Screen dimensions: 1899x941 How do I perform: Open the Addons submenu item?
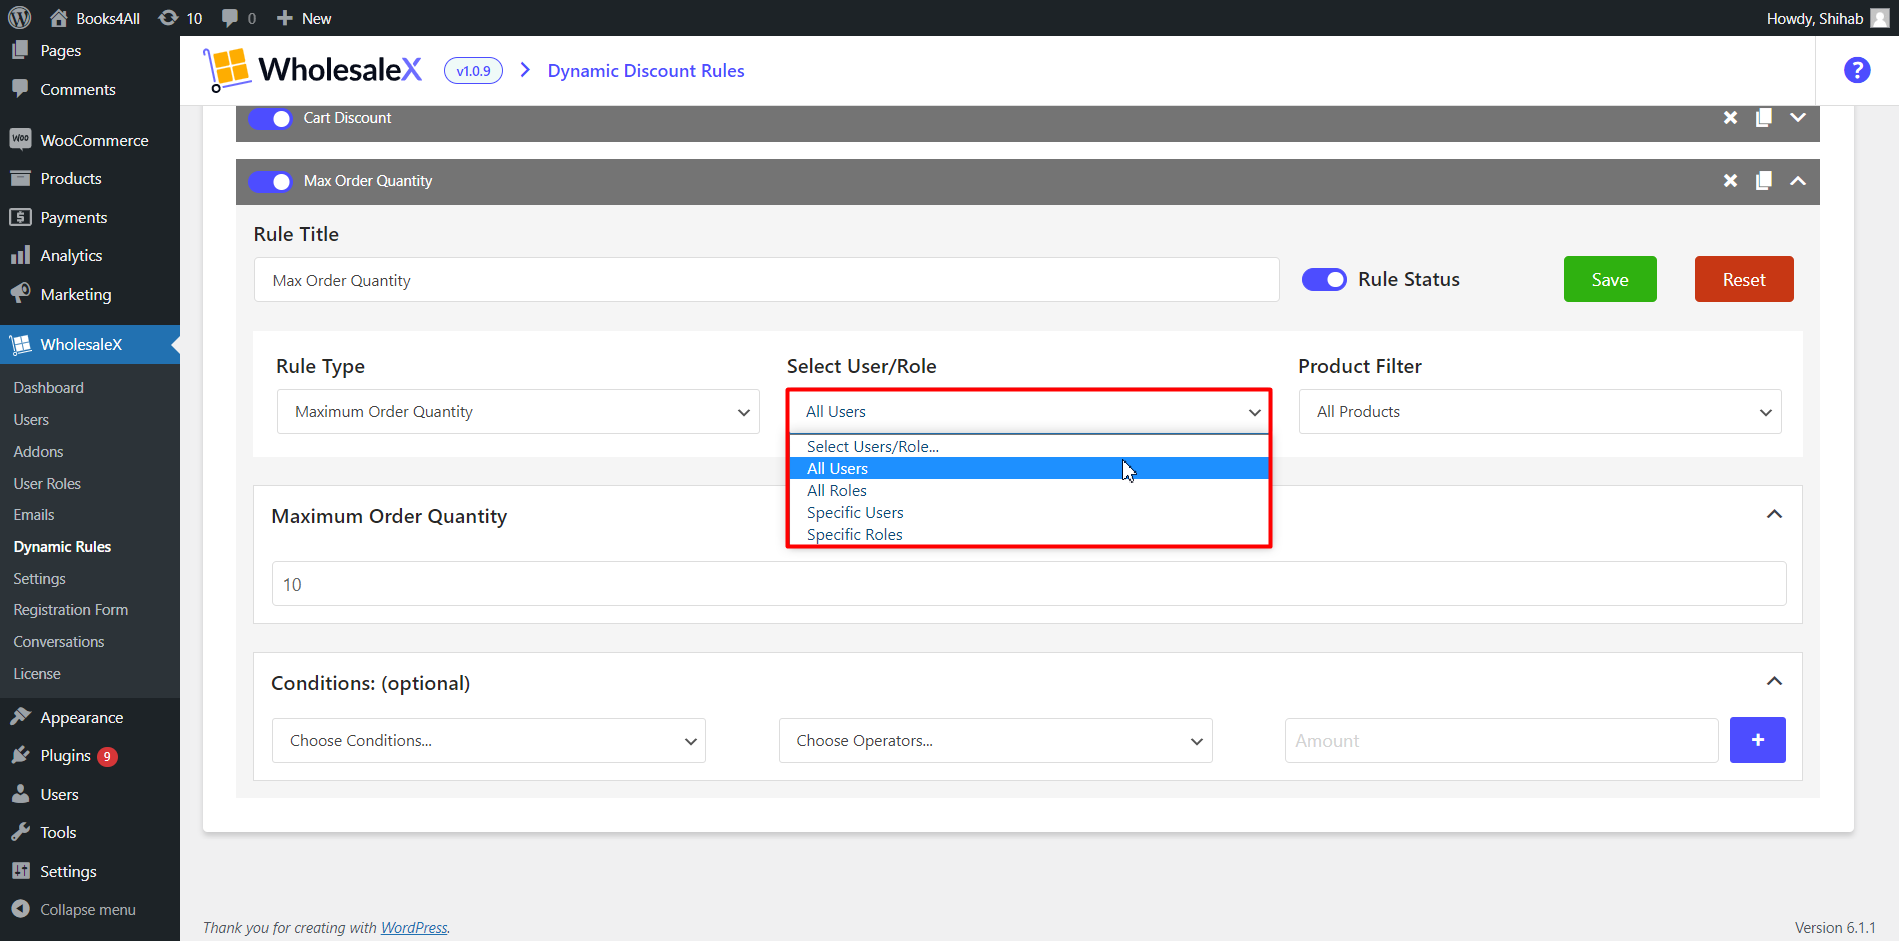(x=38, y=452)
